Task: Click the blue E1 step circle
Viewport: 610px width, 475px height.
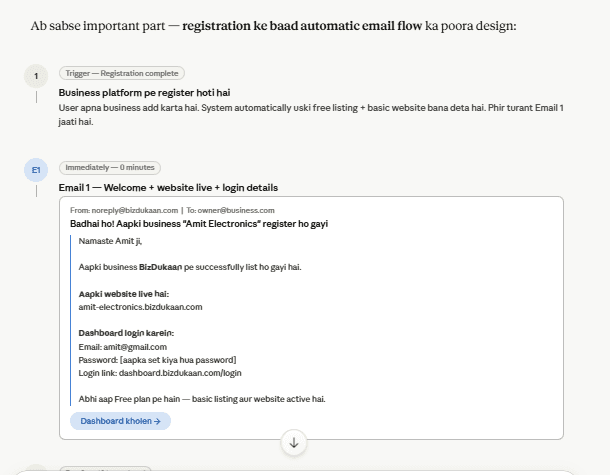Action: pyautogui.click(x=36, y=170)
